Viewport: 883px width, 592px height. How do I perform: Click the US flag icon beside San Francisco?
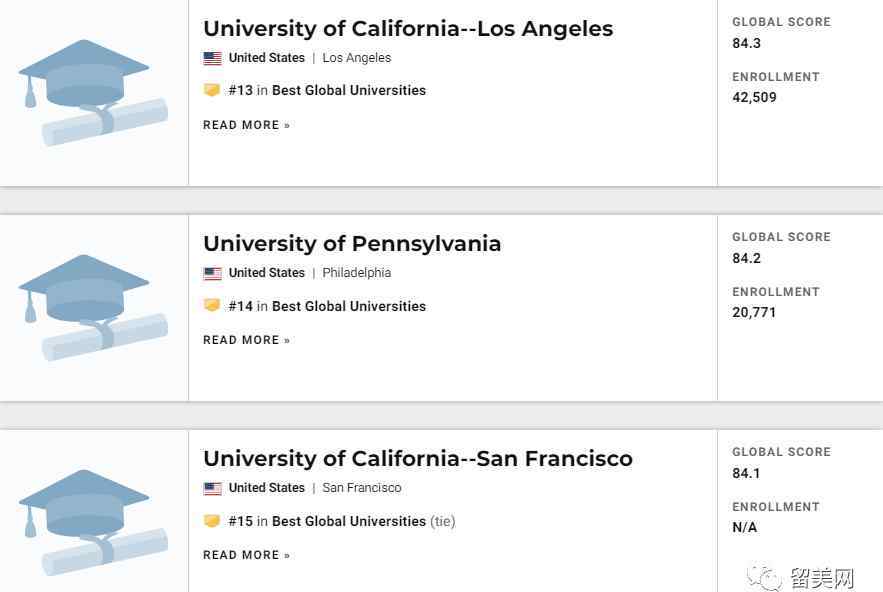[x=212, y=488]
